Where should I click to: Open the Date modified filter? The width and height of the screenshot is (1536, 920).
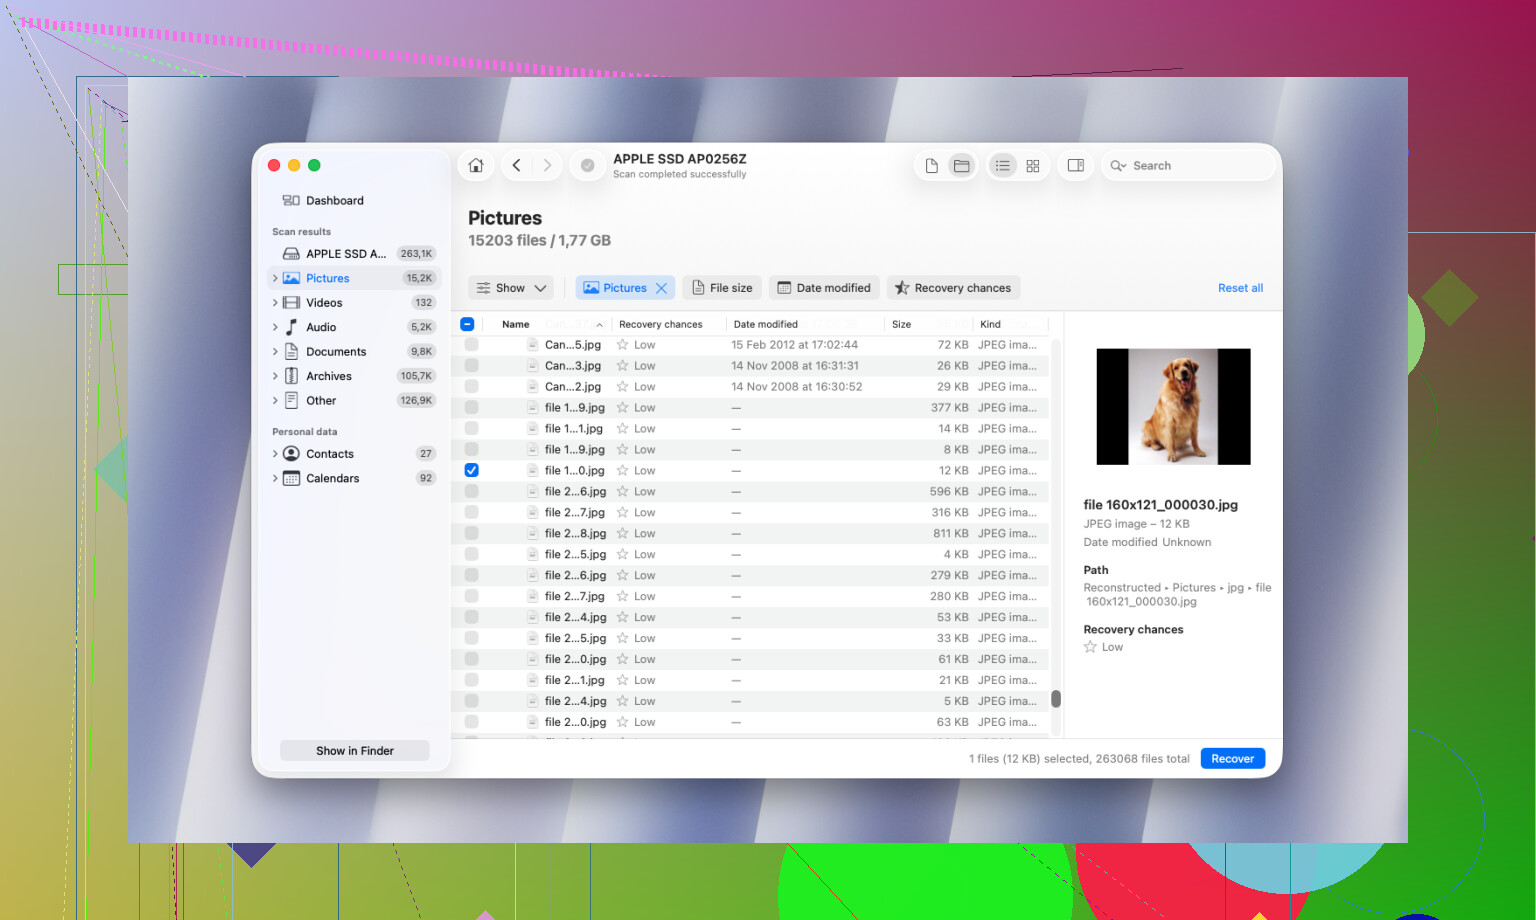824,288
